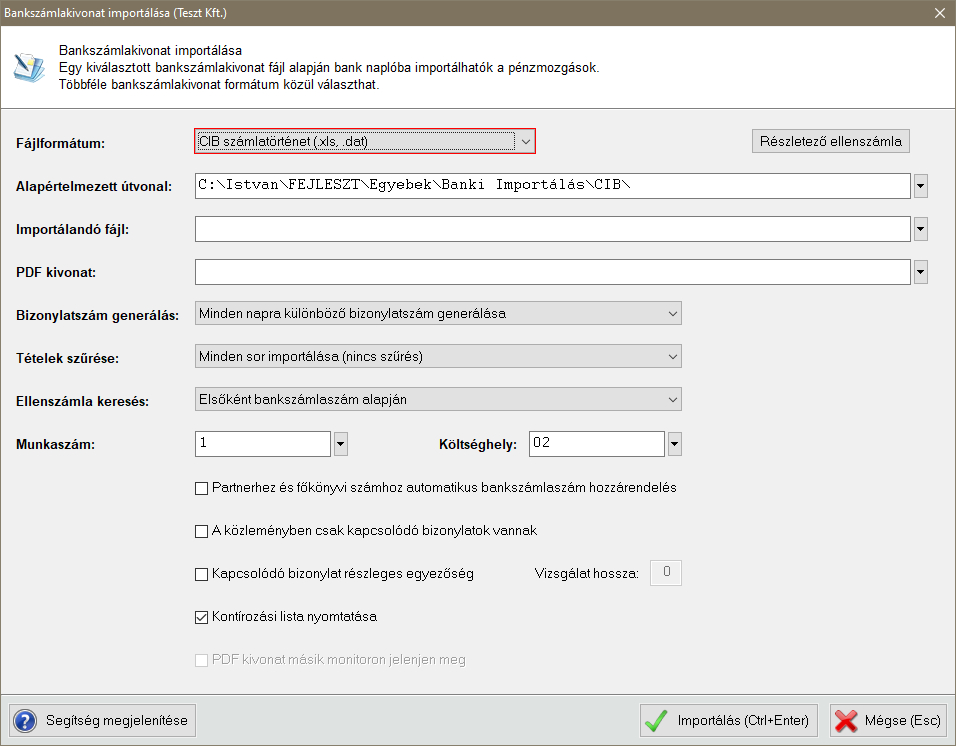Click the red X cancel icon
956x746 pixels.
click(x=846, y=720)
